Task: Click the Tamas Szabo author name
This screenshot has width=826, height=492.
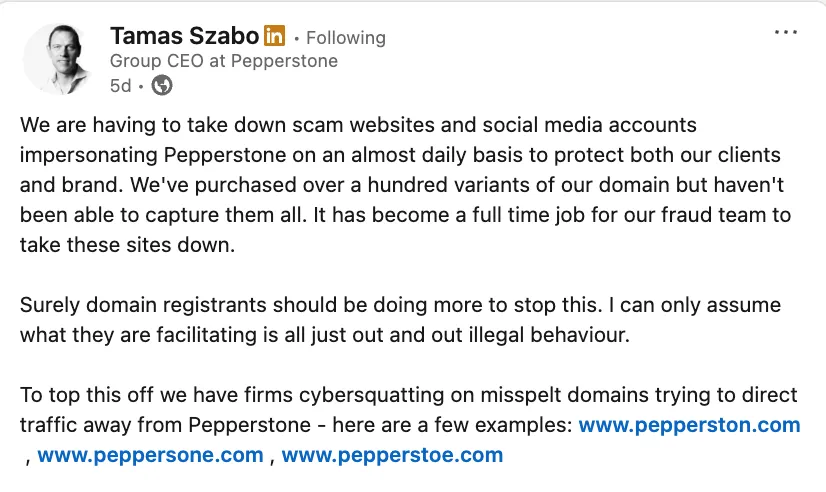Action: 184,36
